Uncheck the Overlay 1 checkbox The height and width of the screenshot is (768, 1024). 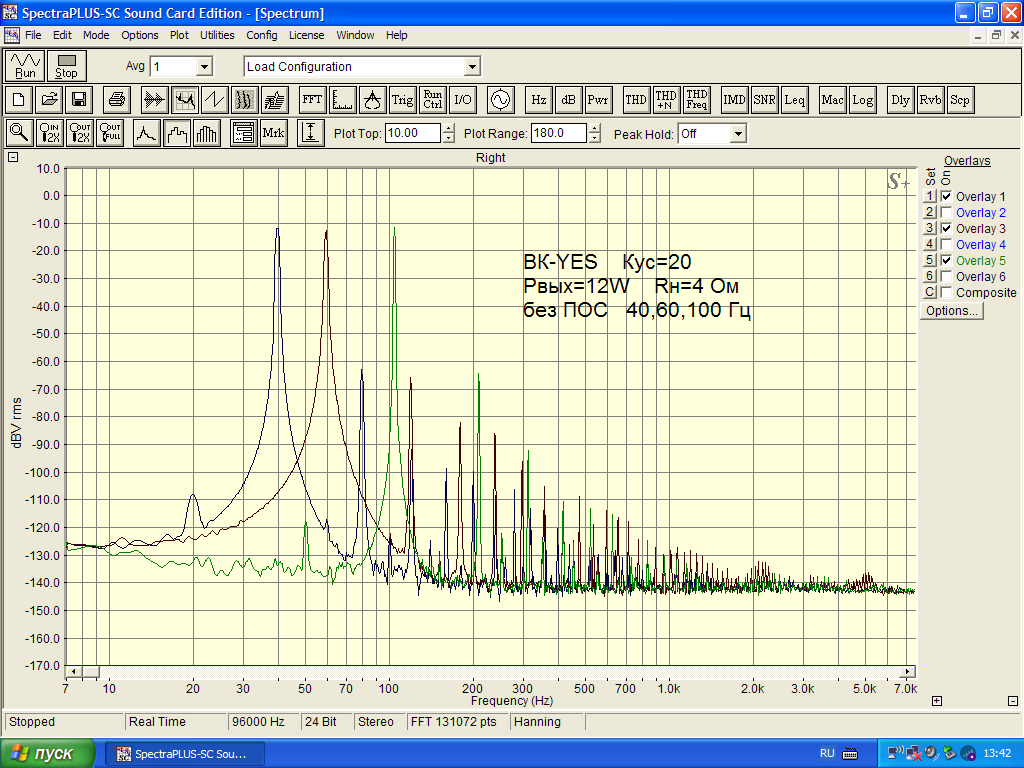point(946,197)
